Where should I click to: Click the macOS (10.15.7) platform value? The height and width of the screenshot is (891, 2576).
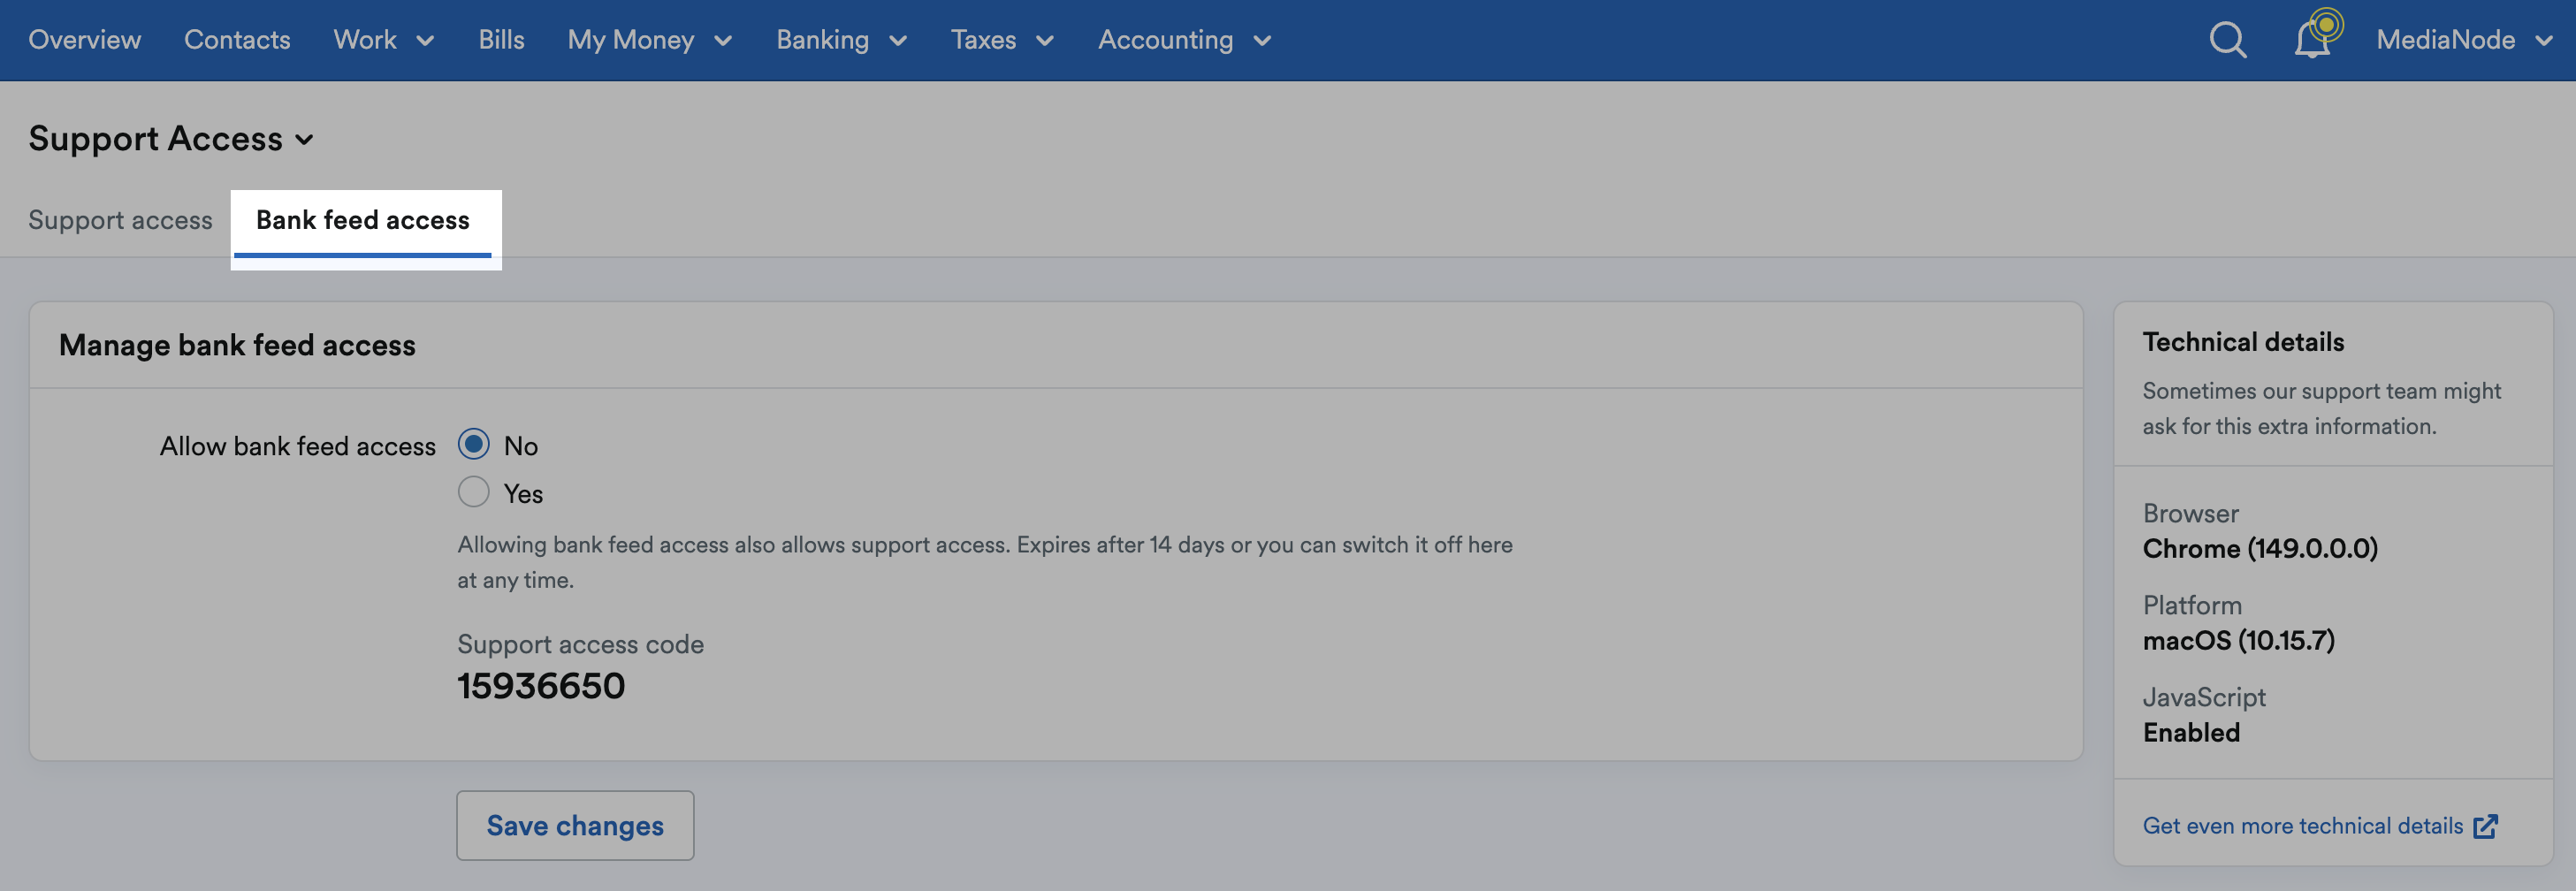pyautogui.click(x=2238, y=640)
